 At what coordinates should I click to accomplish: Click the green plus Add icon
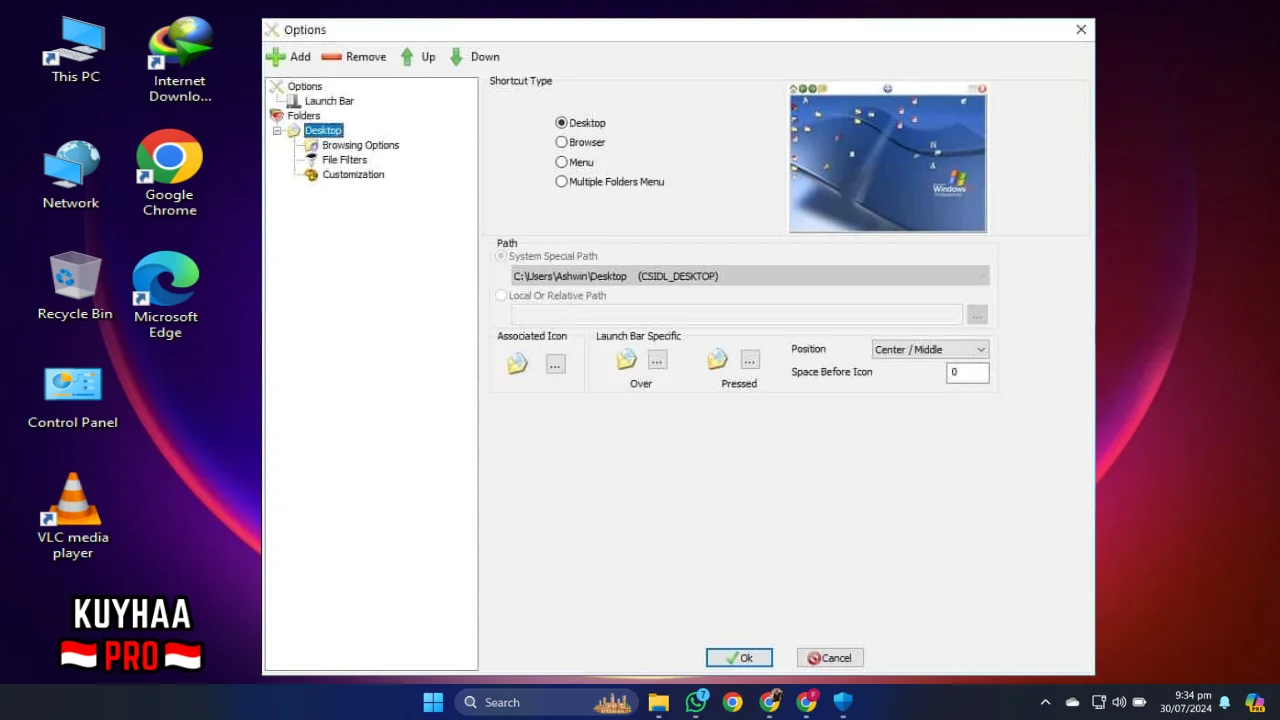(x=275, y=57)
